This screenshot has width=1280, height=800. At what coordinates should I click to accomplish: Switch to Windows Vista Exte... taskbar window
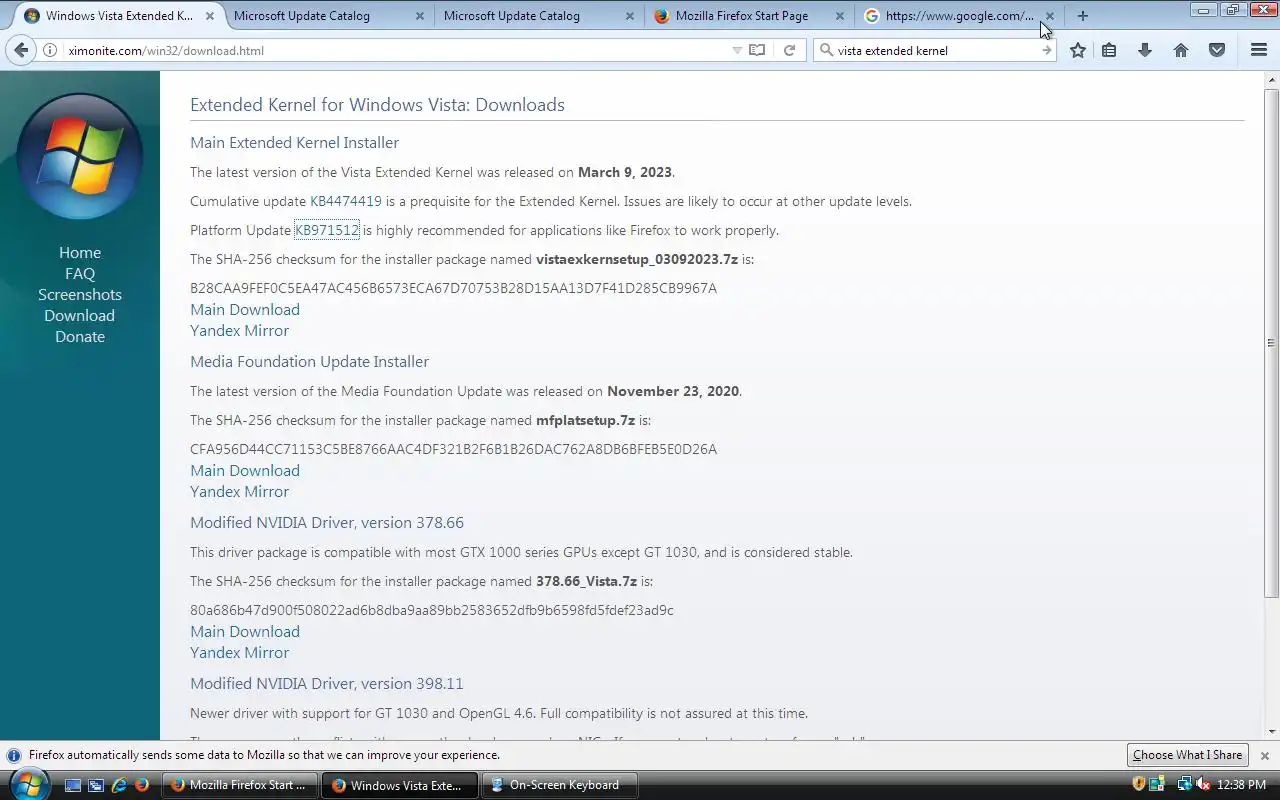pos(400,785)
